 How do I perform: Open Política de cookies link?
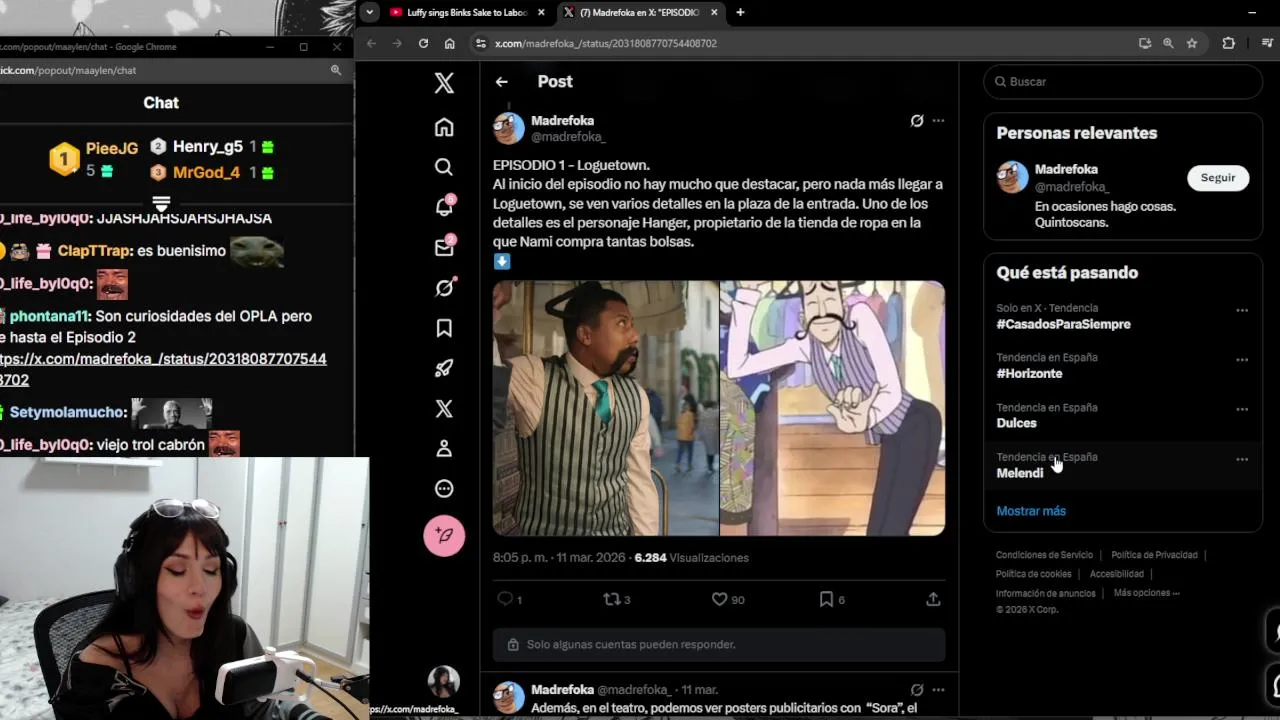point(1033,574)
